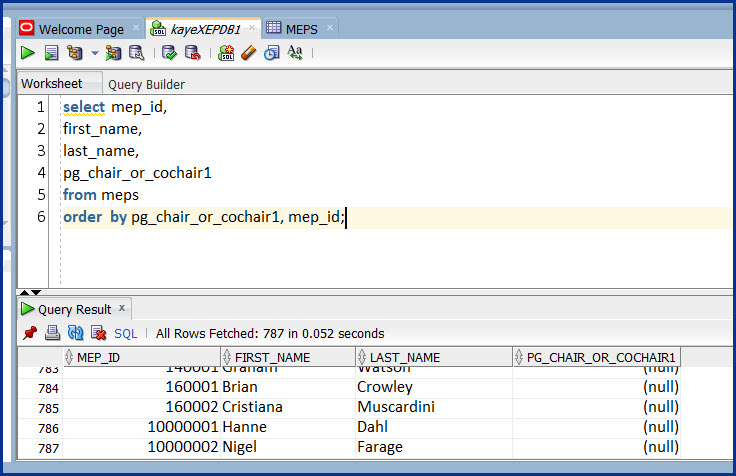Click 'pg_chair_or_cochair1' on line 4
Viewport: 736px width, 476px height.
point(138,173)
